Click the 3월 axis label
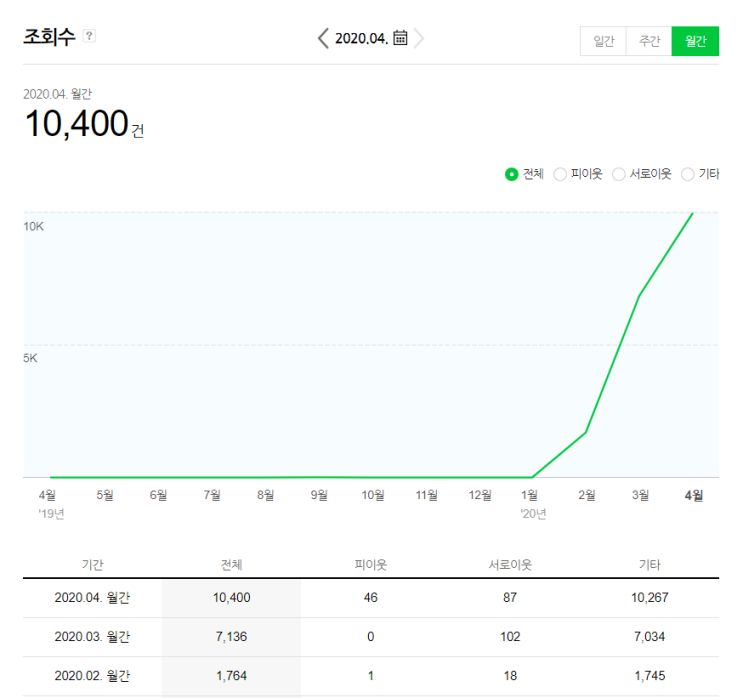Image resolution: width=743 pixels, height=698 pixels. [x=640, y=495]
